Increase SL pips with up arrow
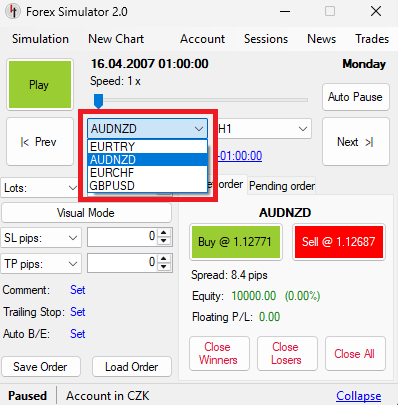This screenshot has height=405, width=398. coord(164,233)
